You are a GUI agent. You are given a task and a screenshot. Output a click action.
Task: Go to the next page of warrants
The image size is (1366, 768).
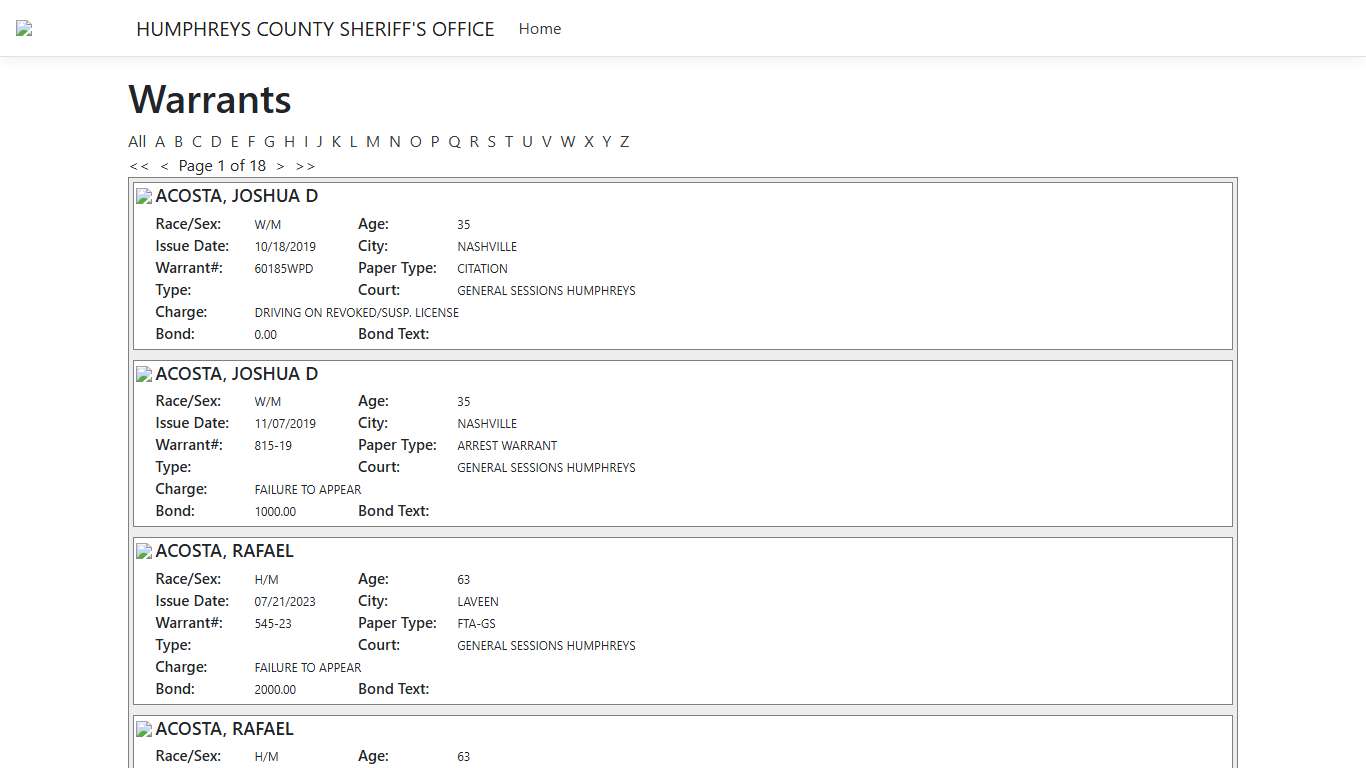[280, 165]
